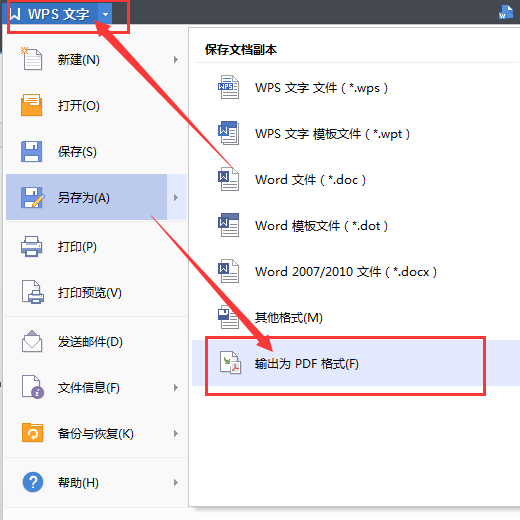
Task: Click the document icon in title bar corner
Action: pyautogui.click(x=506, y=12)
